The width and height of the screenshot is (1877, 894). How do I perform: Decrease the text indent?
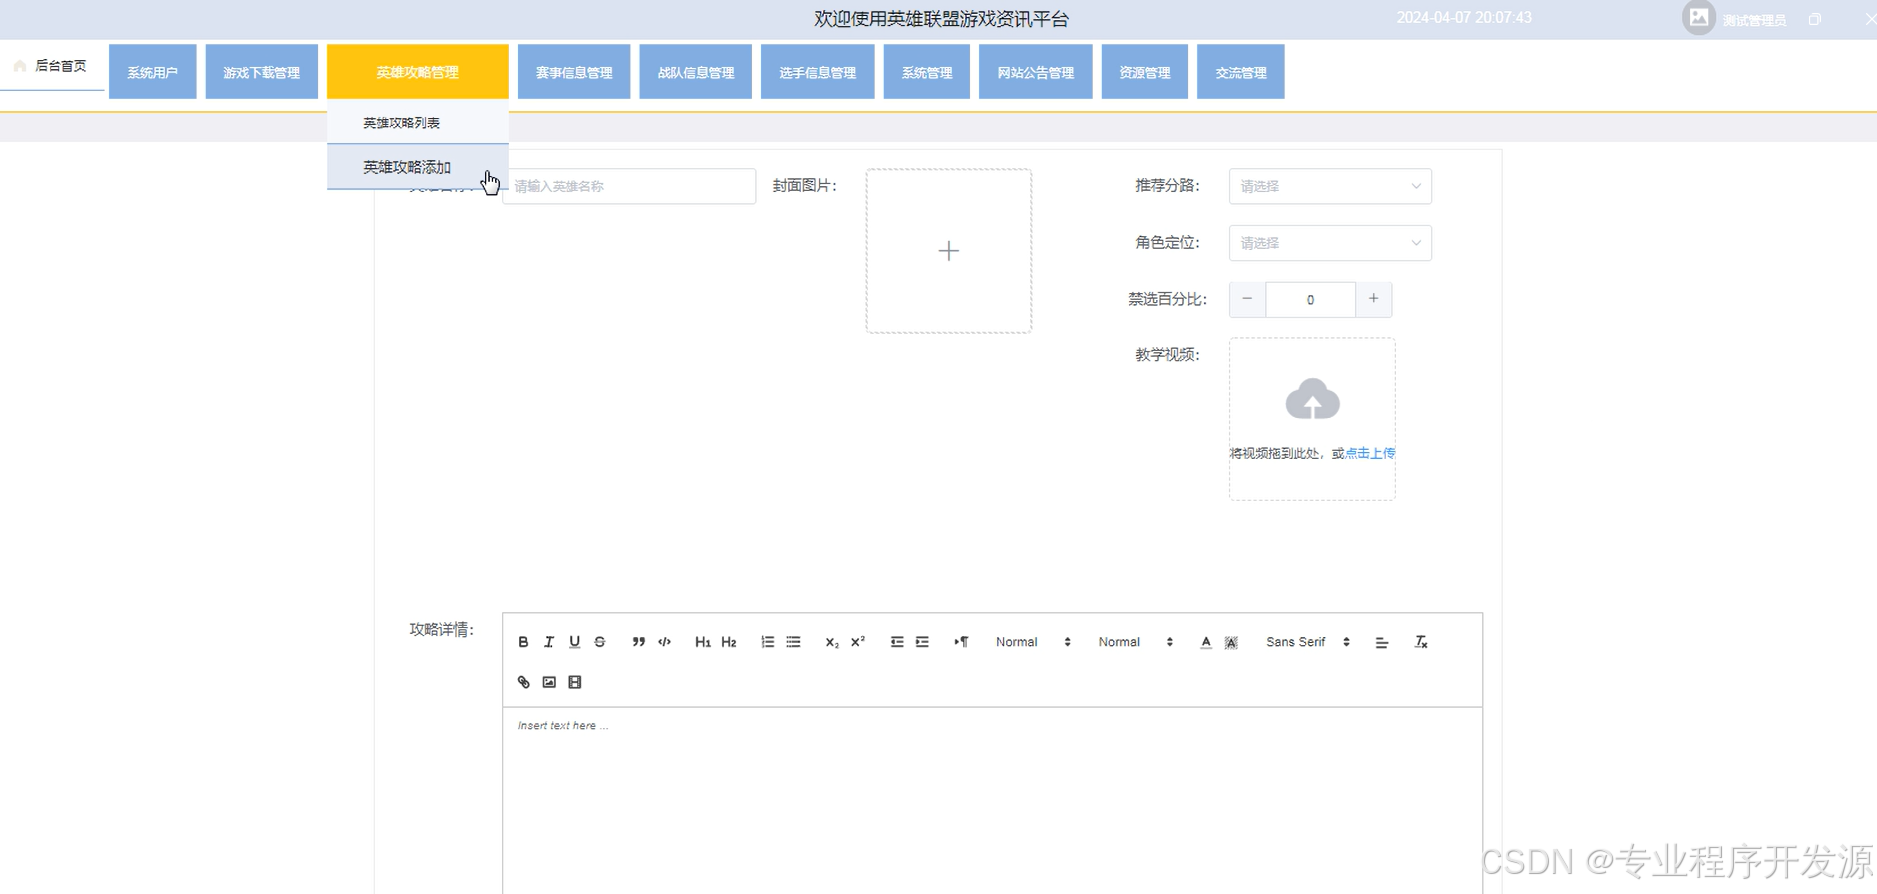(897, 642)
